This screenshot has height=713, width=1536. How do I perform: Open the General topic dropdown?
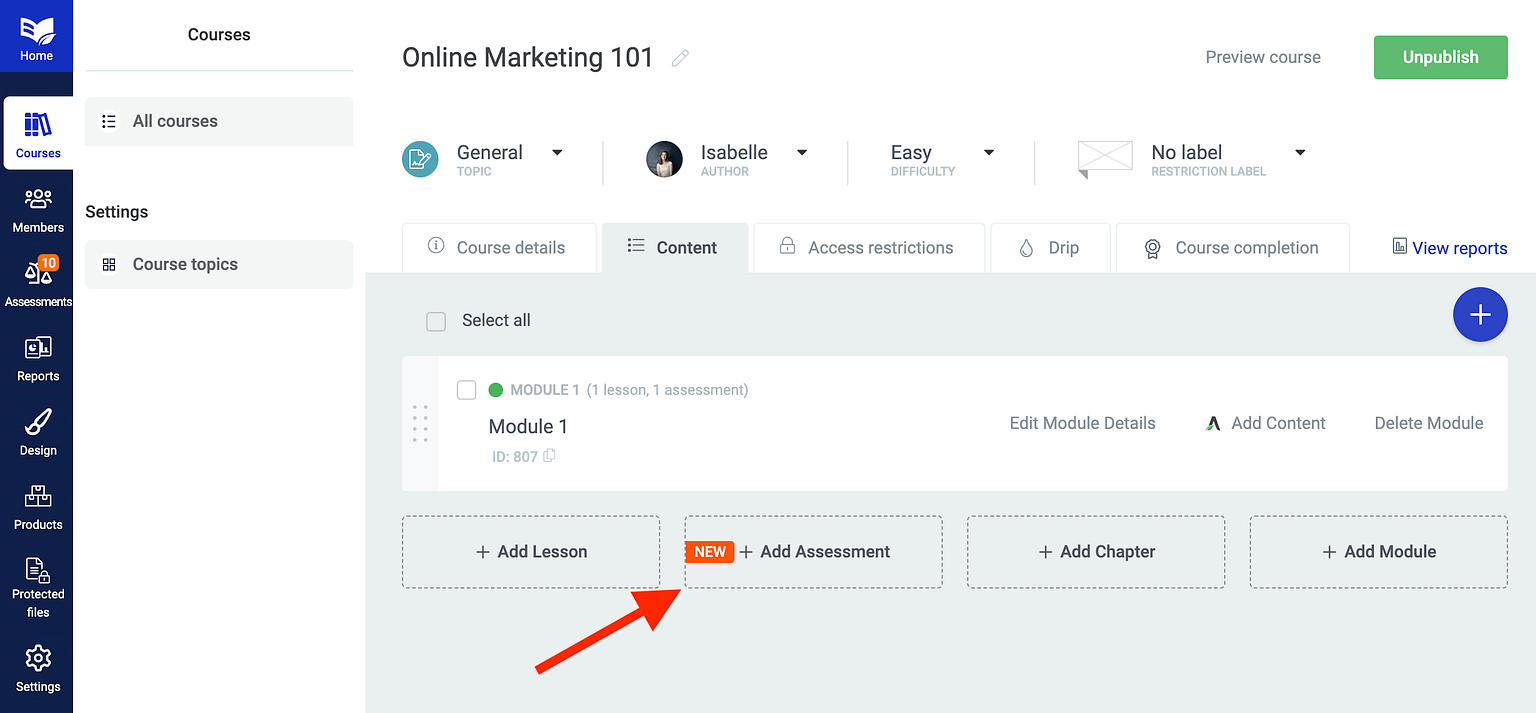(x=557, y=152)
